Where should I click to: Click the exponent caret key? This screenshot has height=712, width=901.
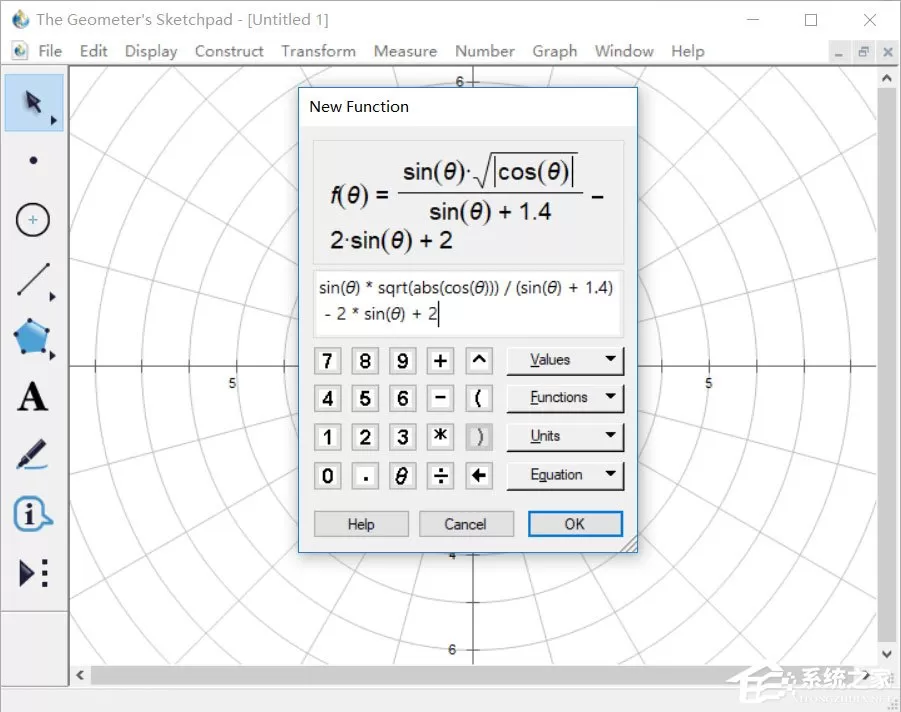pyautogui.click(x=479, y=361)
